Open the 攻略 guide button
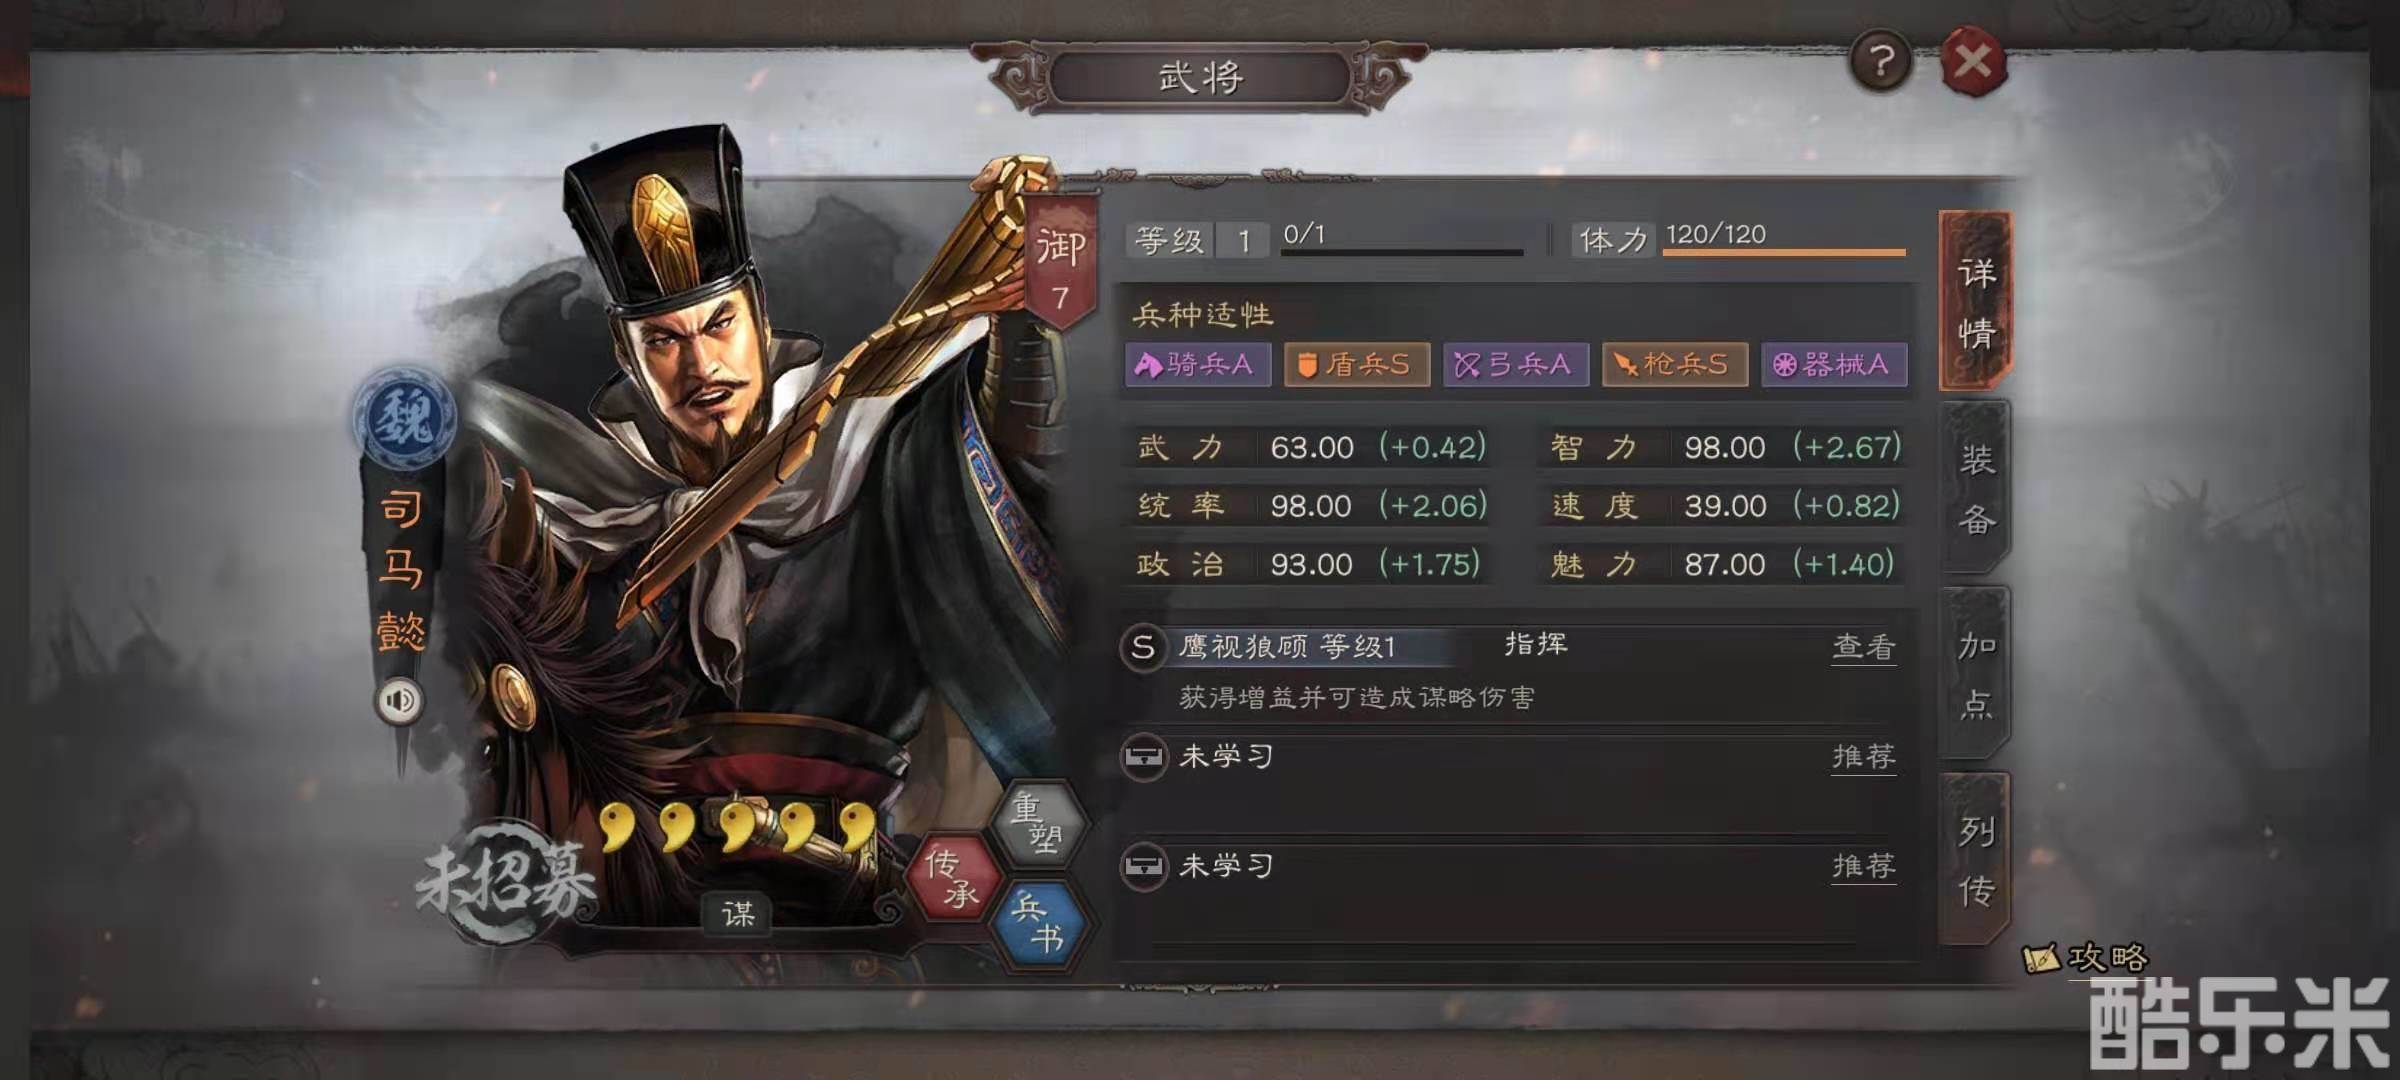2400x1080 pixels. [x=2086, y=958]
